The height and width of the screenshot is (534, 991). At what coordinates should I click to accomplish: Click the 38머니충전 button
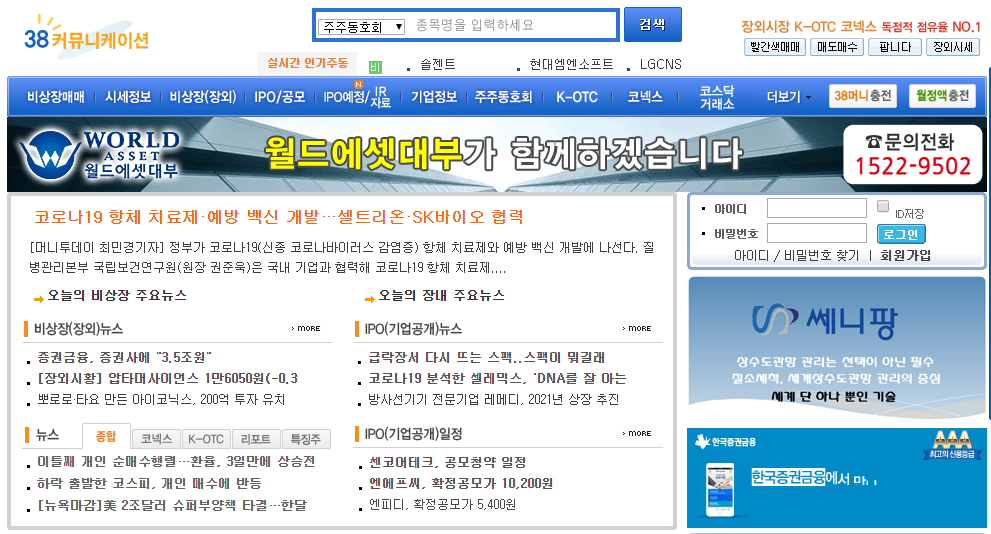click(862, 95)
